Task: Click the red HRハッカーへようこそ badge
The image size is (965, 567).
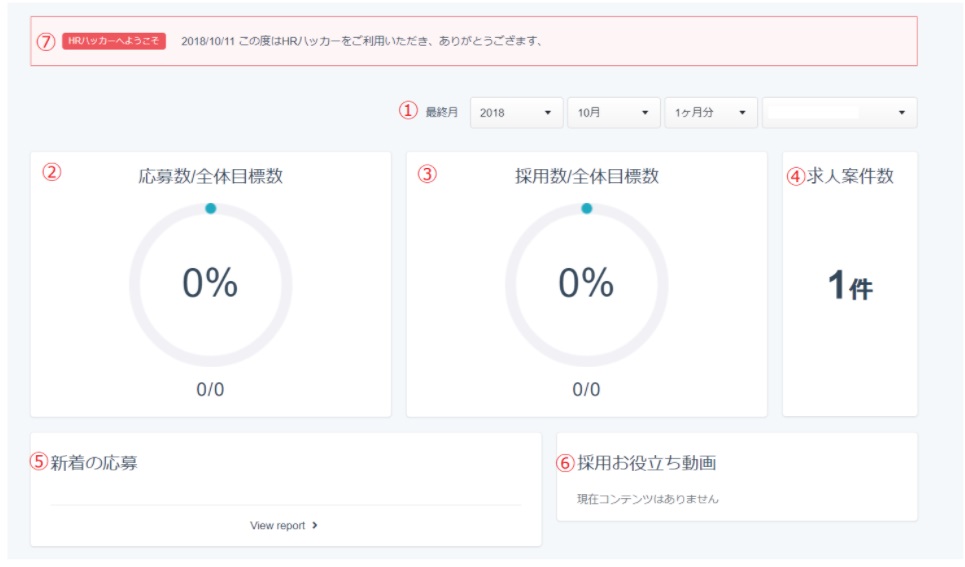Action: click(x=113, y=42)
